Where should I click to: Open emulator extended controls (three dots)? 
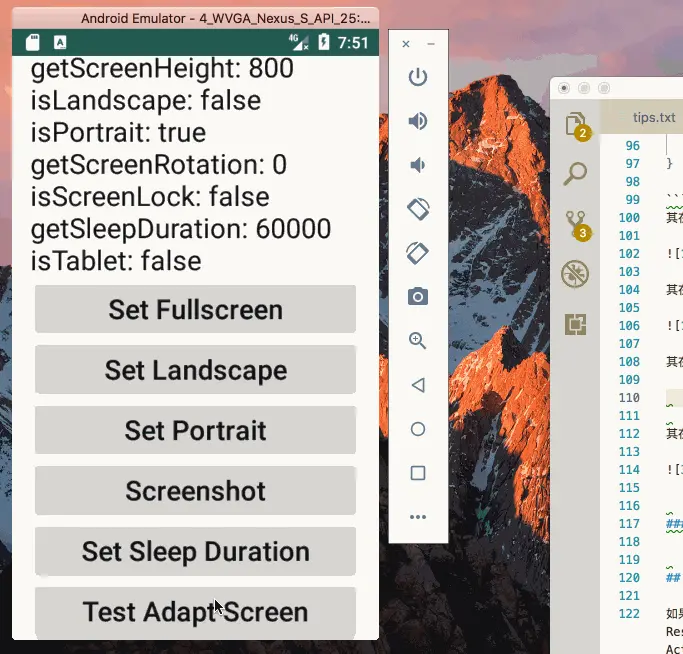point(418,517)
